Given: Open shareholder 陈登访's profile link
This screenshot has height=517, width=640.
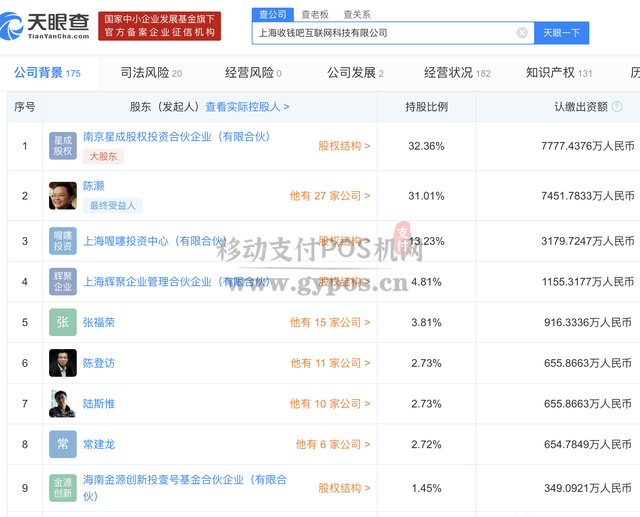Looking at the screenshot, I should 99,363.
